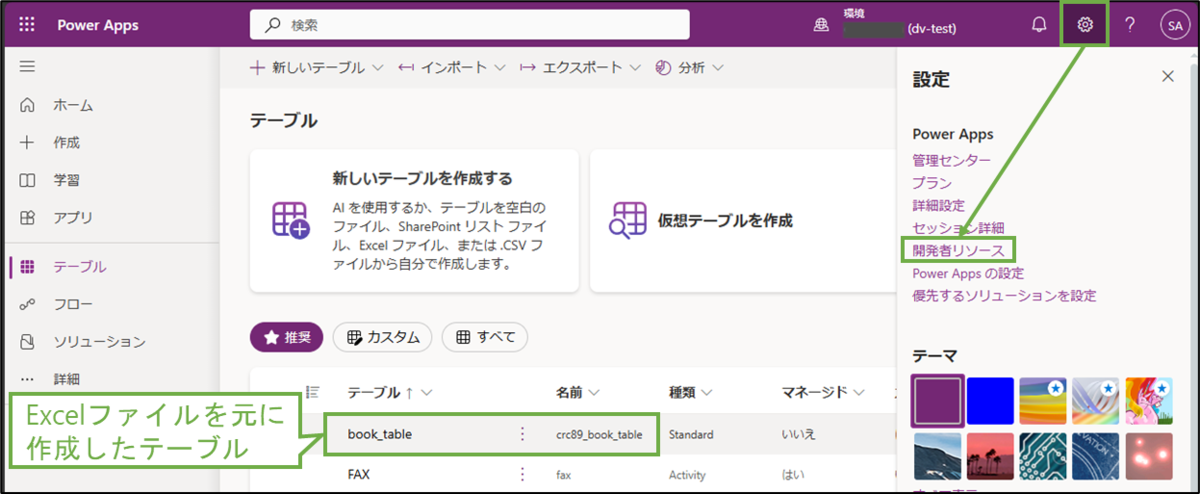Click the environment globe icon
Viewport: 1200px width, 494px height.
pos(822,26)
